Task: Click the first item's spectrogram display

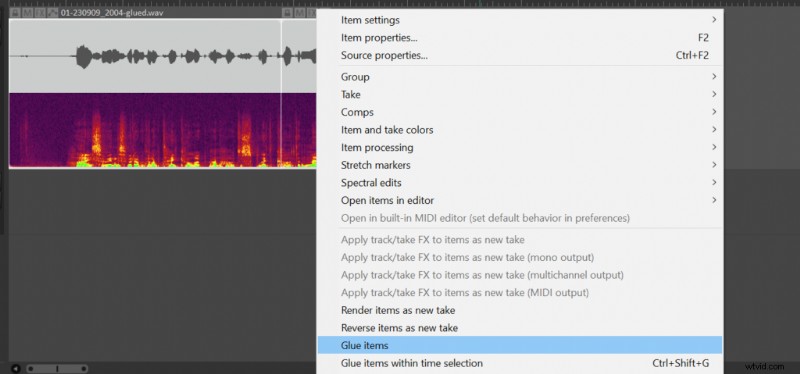Action: 145,130
